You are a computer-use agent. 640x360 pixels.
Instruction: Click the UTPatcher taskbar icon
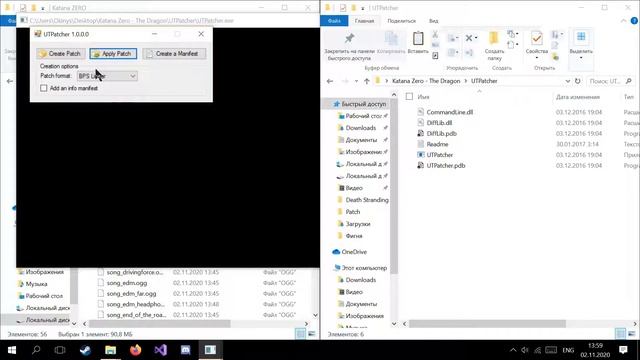pyautogui.click(x=210, y=350)
